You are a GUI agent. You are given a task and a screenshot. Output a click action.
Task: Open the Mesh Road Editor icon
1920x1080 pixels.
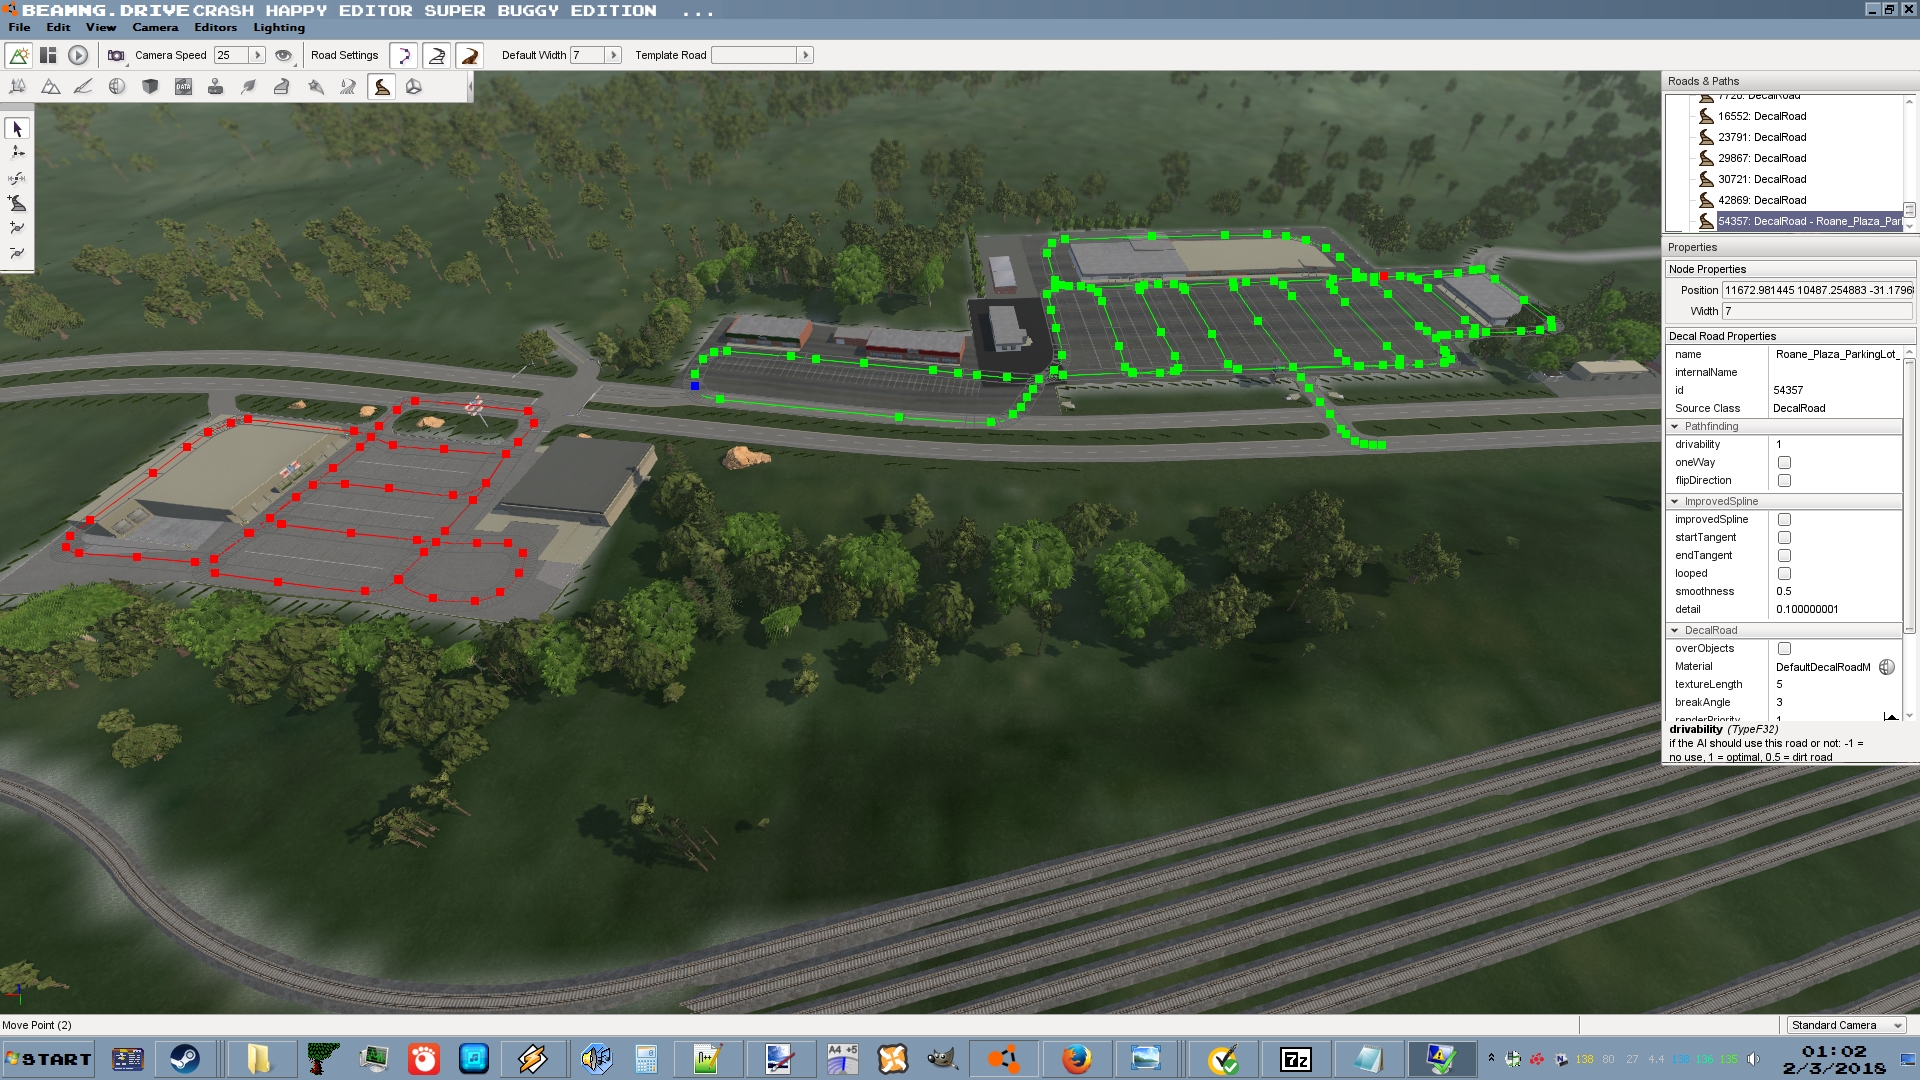282,87
